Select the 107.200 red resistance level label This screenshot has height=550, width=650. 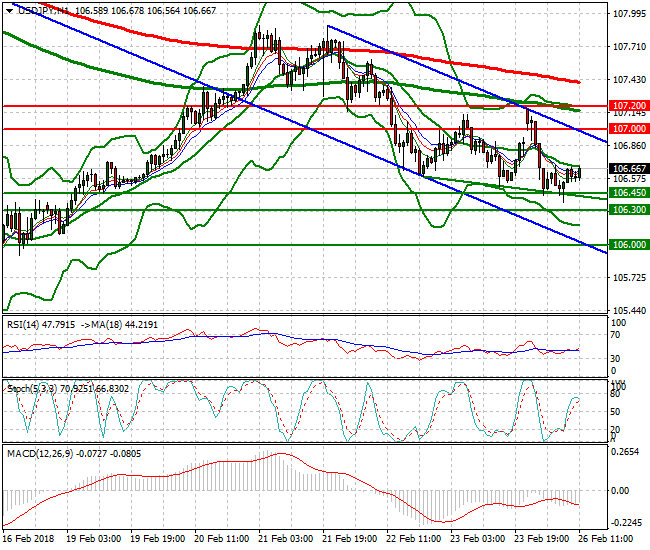click(629, 106)
